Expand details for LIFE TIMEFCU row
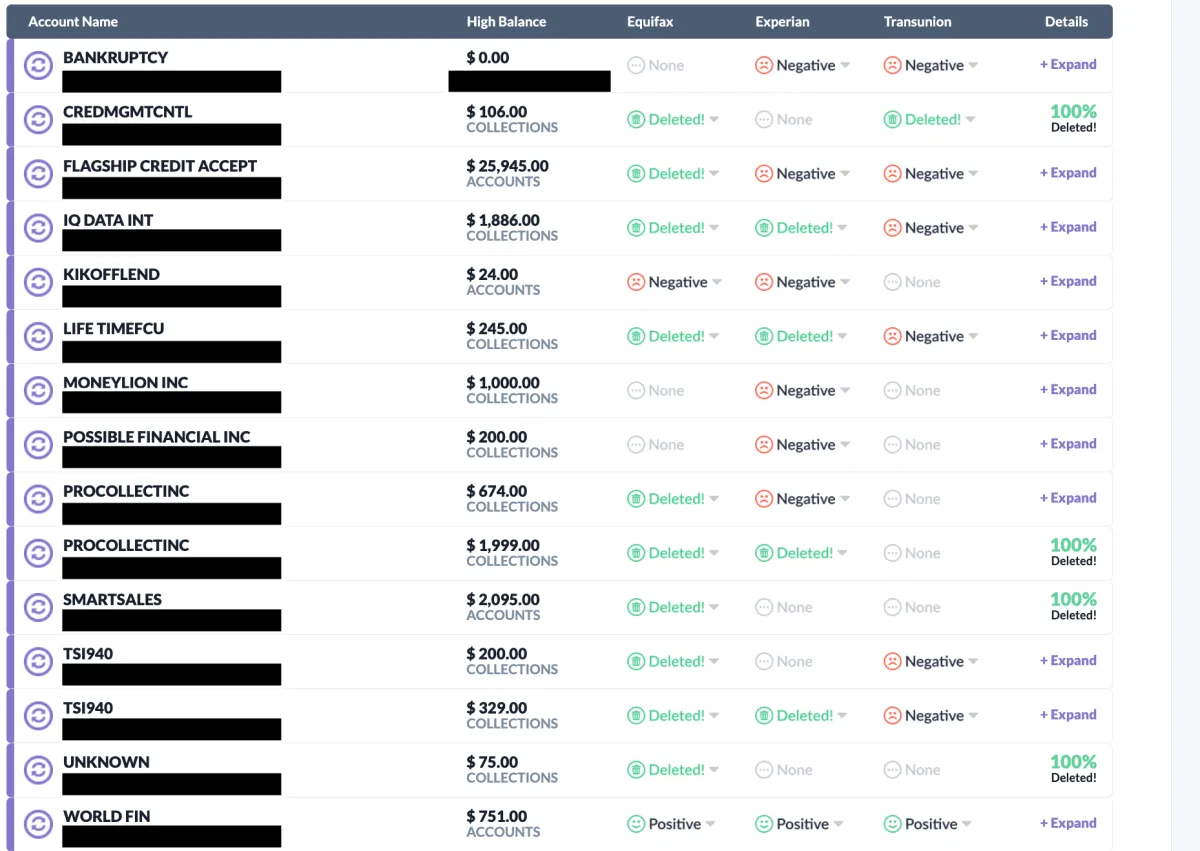The image size is (1200, 851). pos(1068,335)
